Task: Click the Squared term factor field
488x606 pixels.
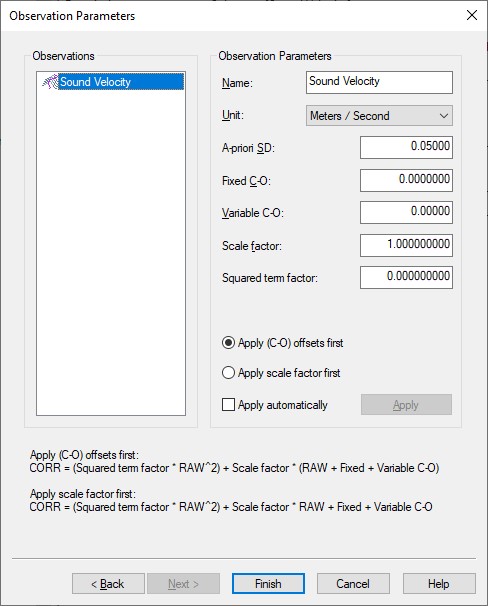Action: click(x=406, y=277)
